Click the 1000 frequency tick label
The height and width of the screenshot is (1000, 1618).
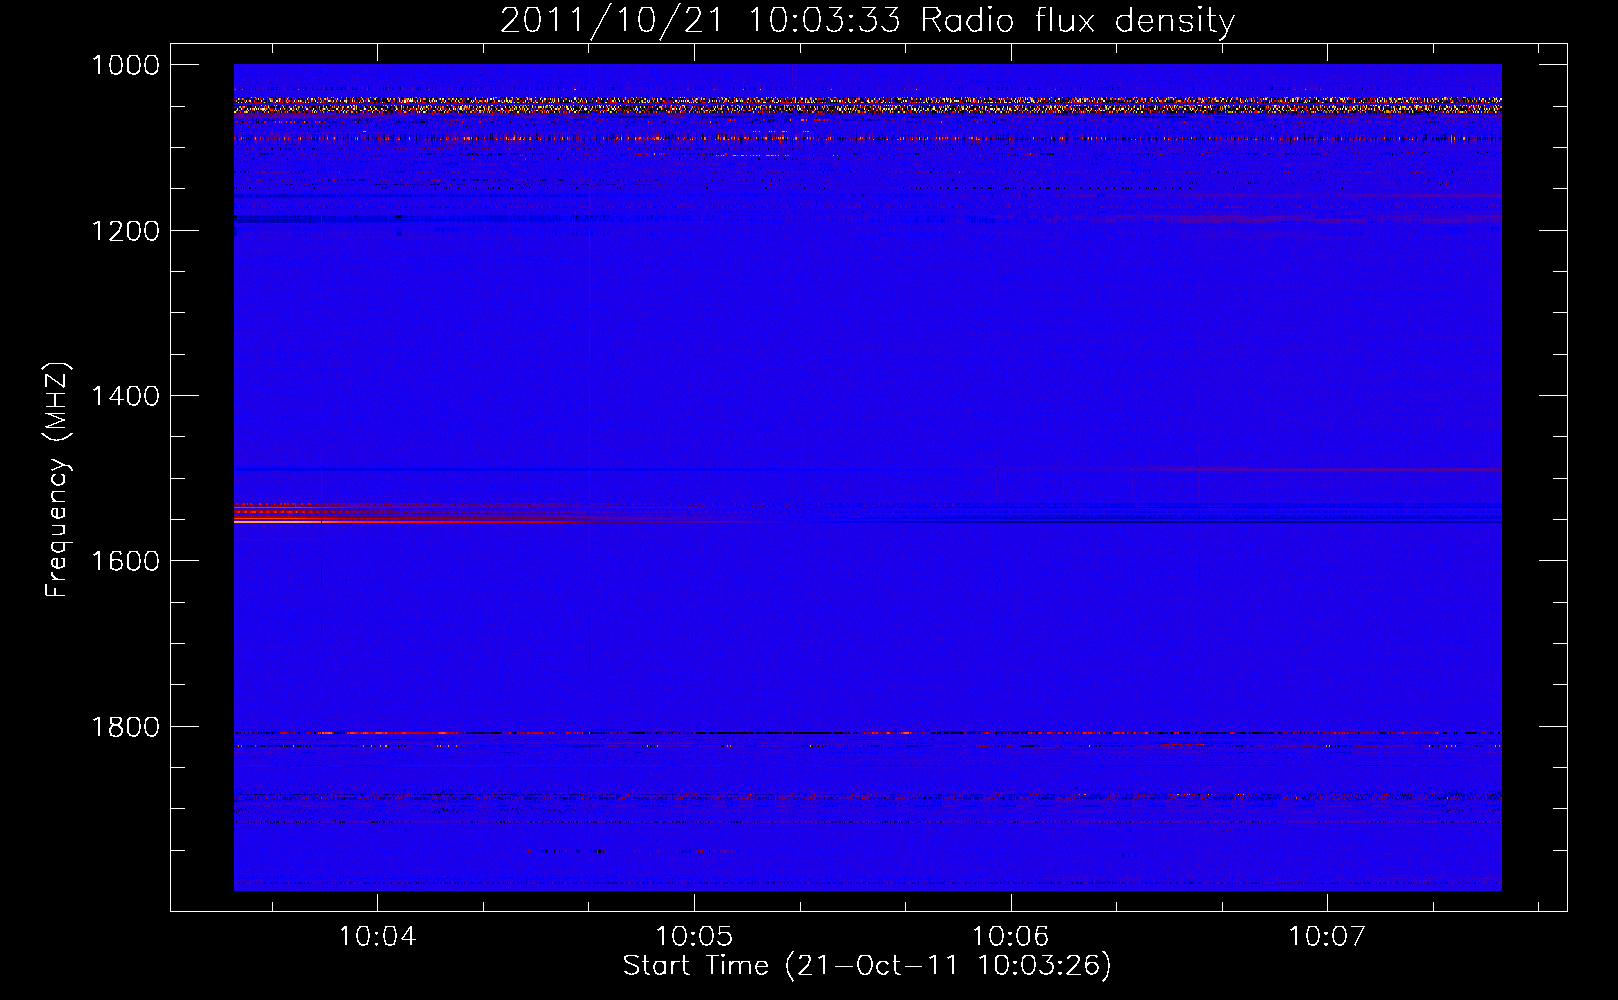click(125, 65)
